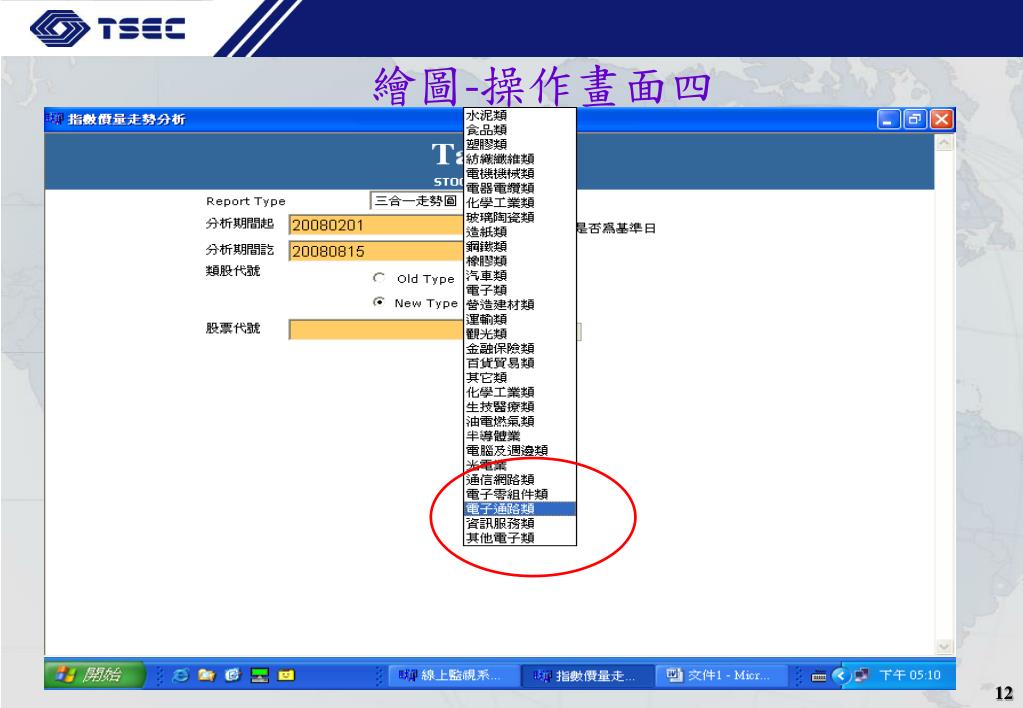Choose 水泥類 from the list

tap(519, 115)
